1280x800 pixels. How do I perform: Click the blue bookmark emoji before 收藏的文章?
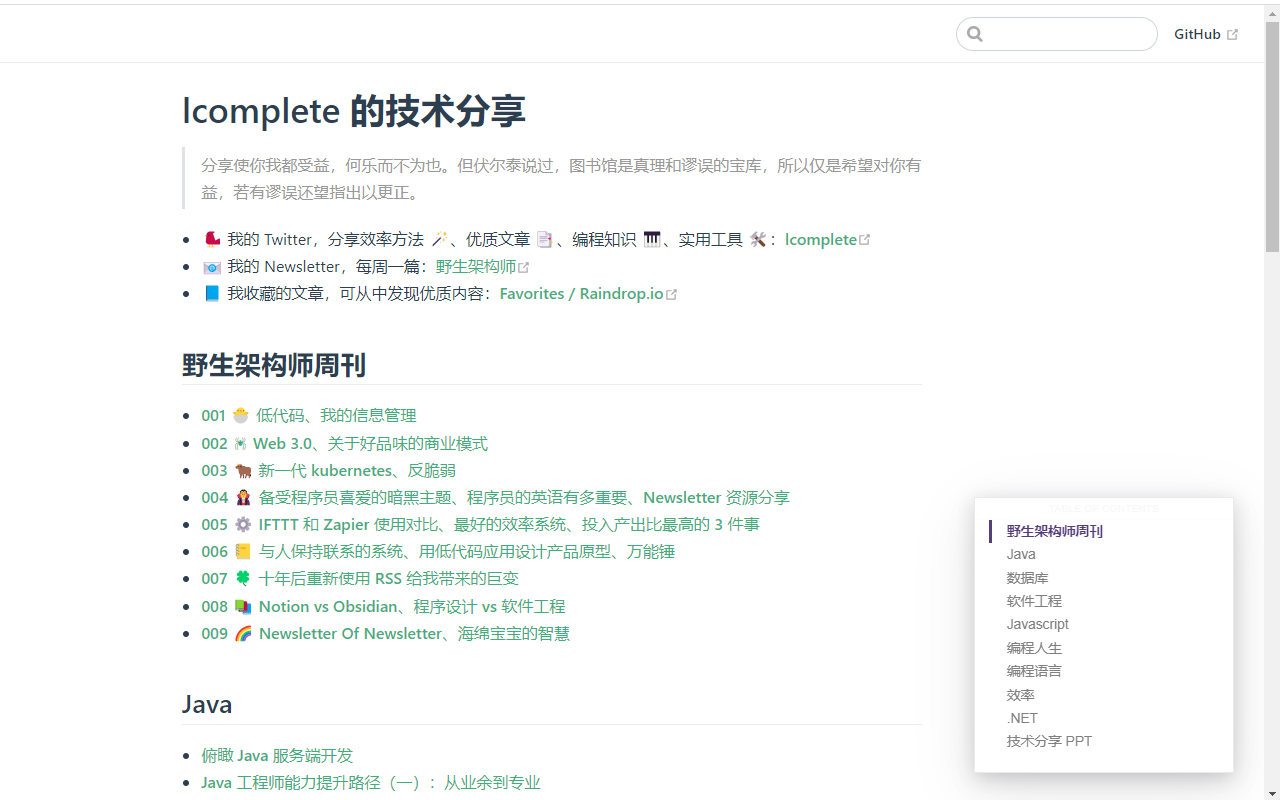[211, 293]
